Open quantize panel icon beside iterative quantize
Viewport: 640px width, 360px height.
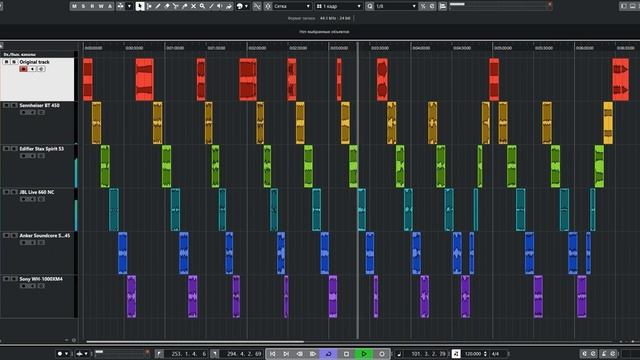[x=432, y=6]
